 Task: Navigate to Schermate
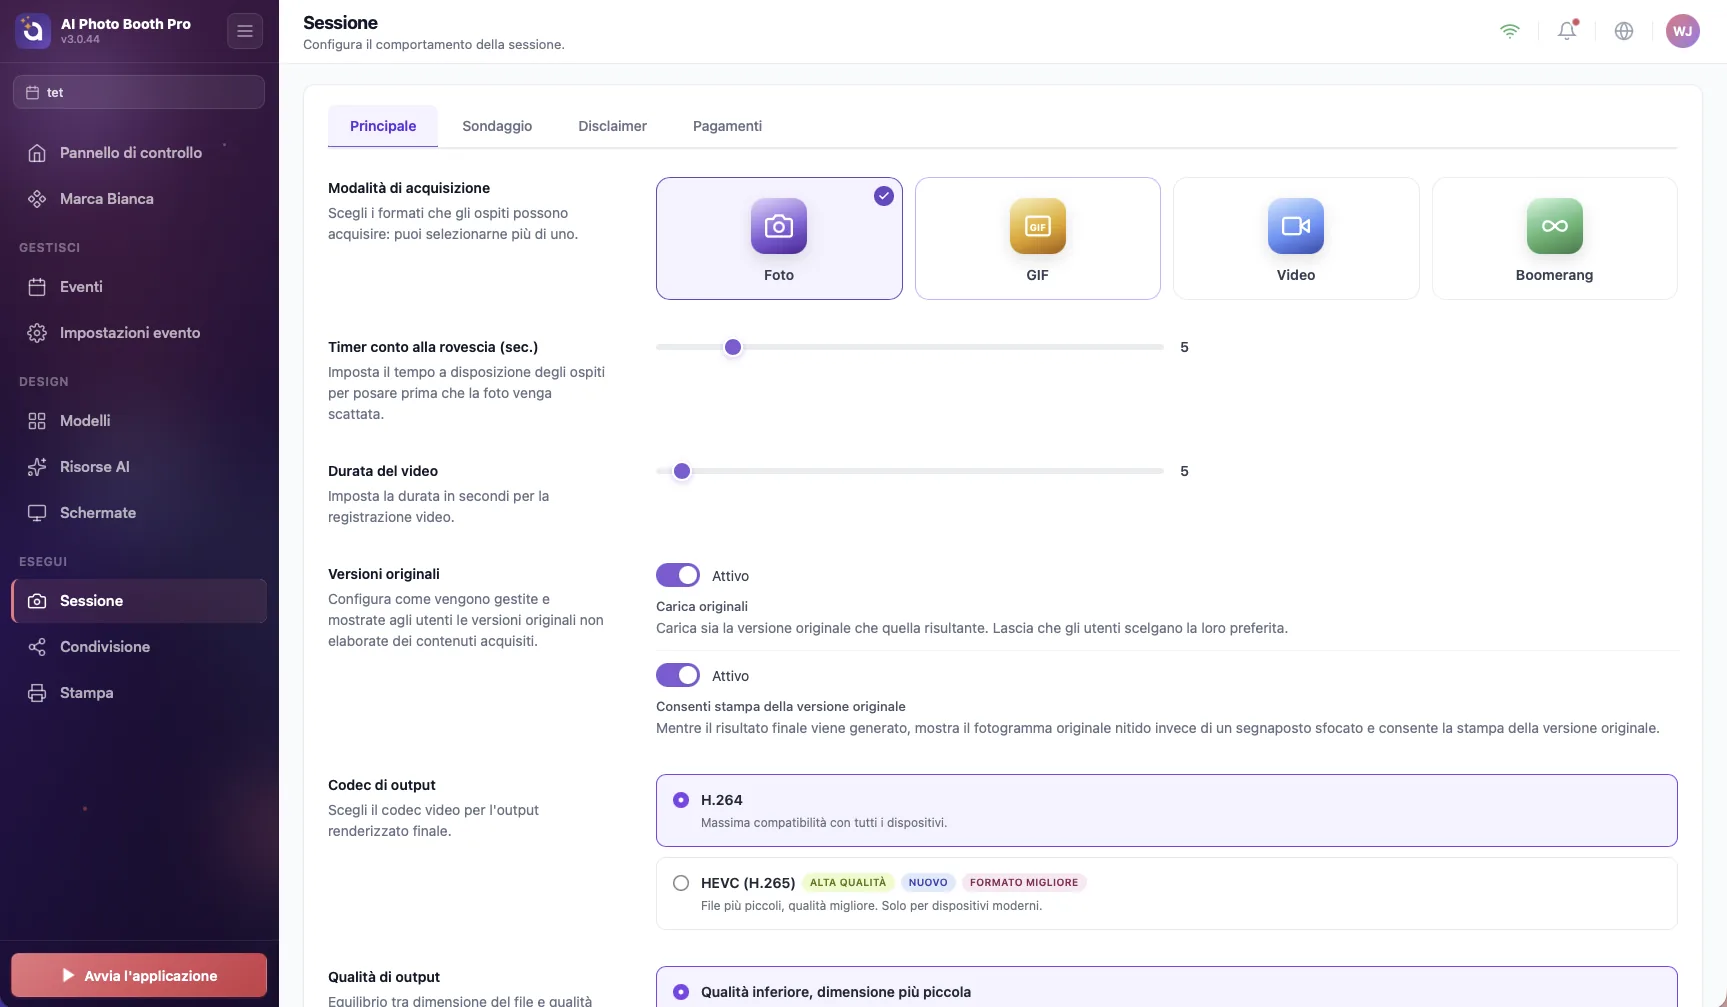coord(139,513)
